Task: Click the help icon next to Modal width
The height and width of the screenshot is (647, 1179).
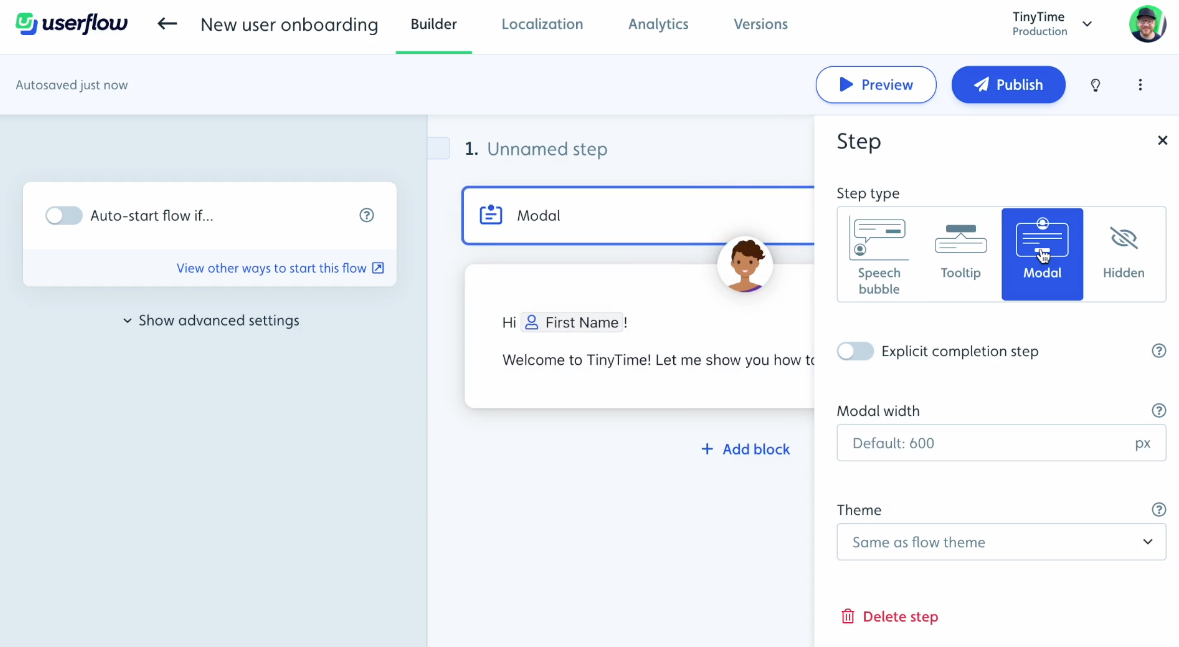Action: (x=1158, y=410)
